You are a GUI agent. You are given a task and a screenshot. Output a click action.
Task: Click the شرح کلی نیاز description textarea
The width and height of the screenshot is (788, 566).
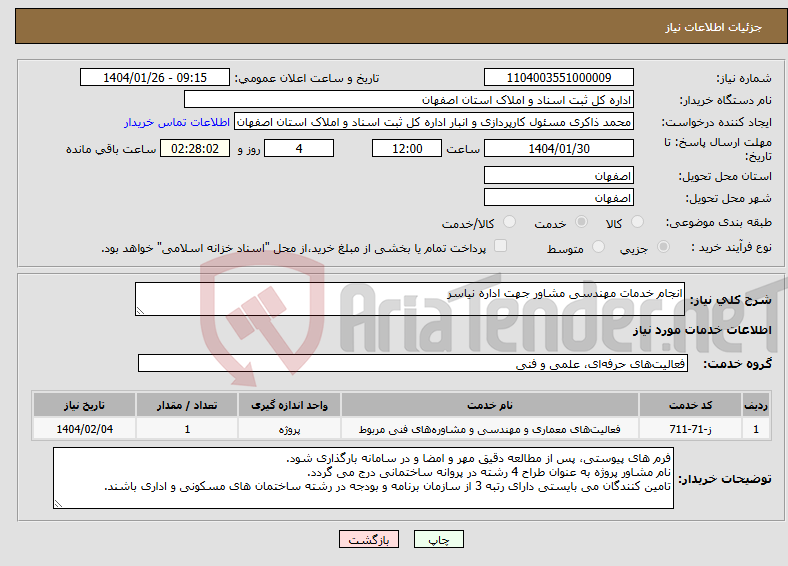click(410, 299)
